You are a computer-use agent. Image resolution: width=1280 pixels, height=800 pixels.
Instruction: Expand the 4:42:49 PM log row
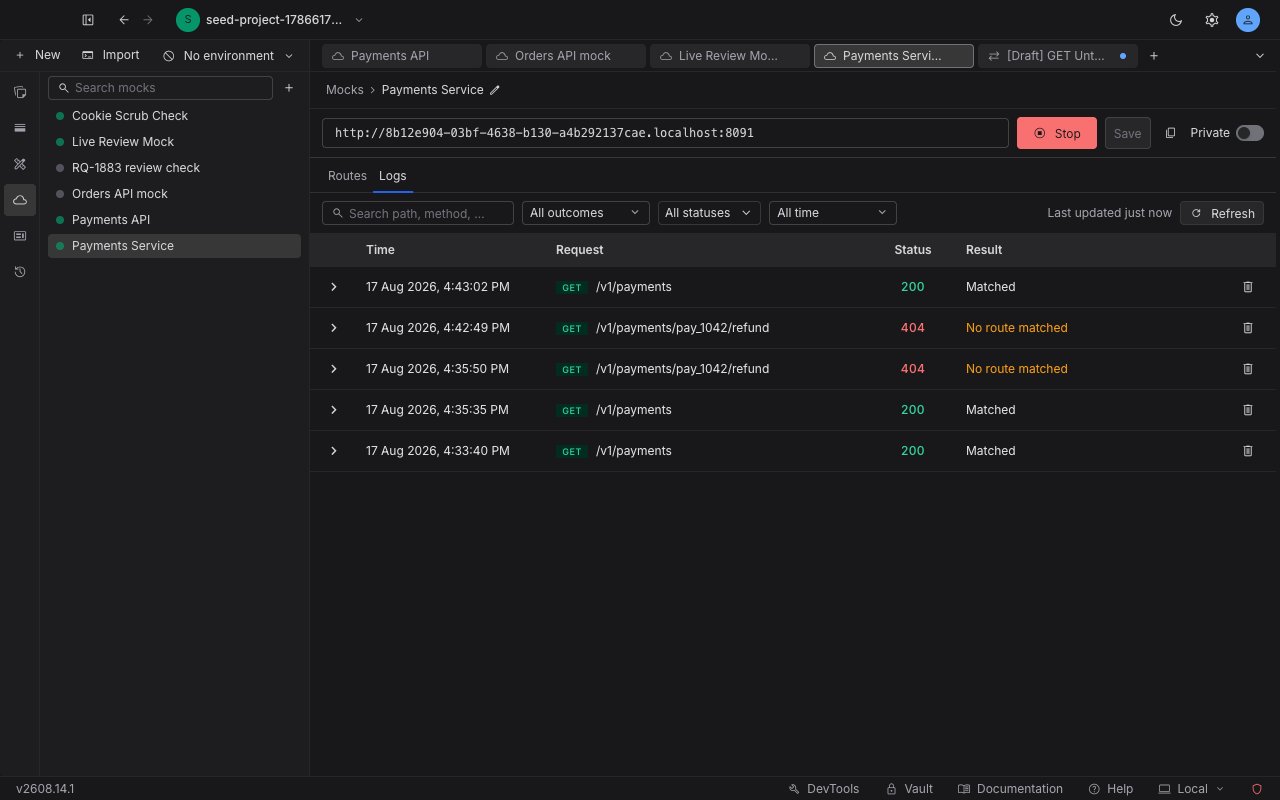point(334,328)
